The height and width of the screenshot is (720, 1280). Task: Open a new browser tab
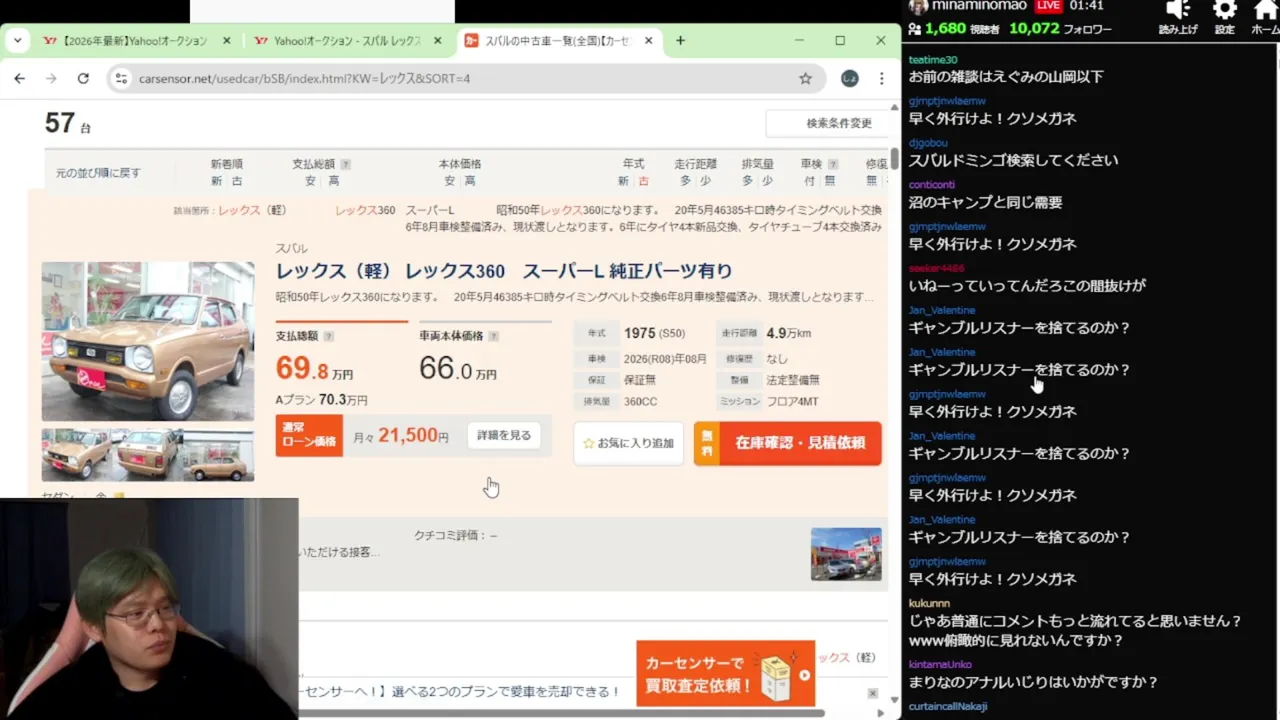tap(680, 41)
